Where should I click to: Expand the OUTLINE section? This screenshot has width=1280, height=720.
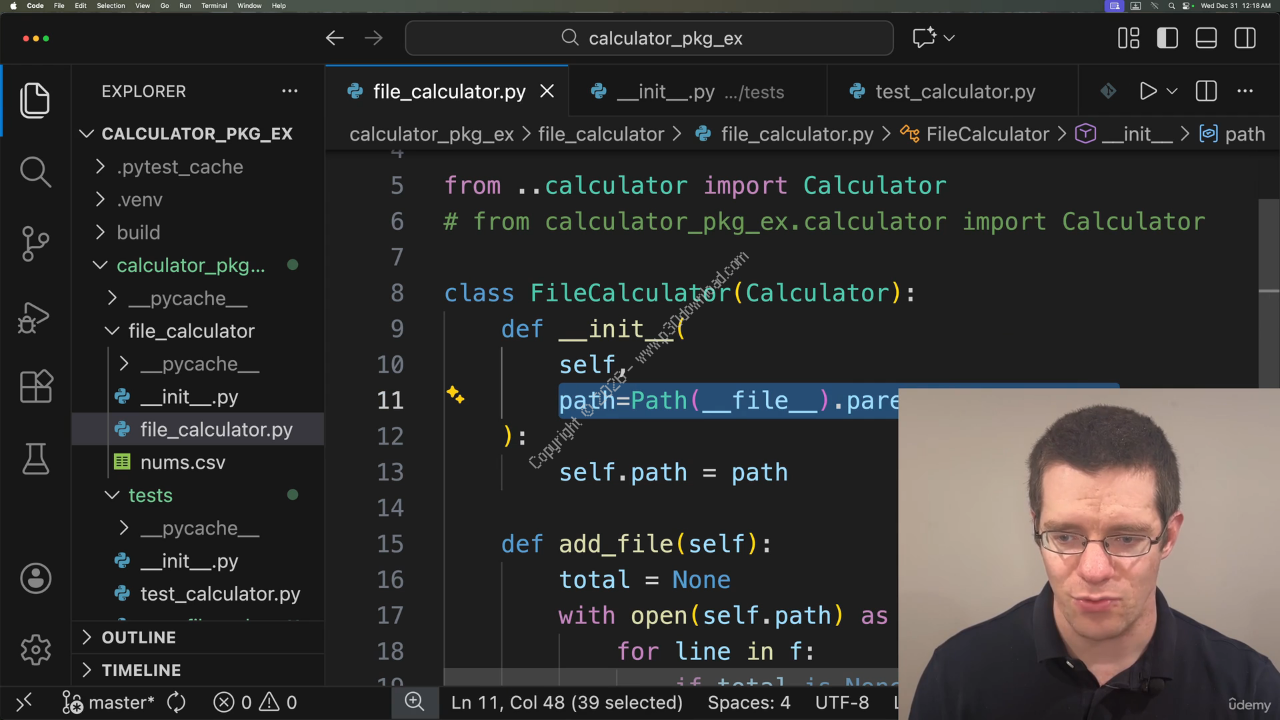138,637
